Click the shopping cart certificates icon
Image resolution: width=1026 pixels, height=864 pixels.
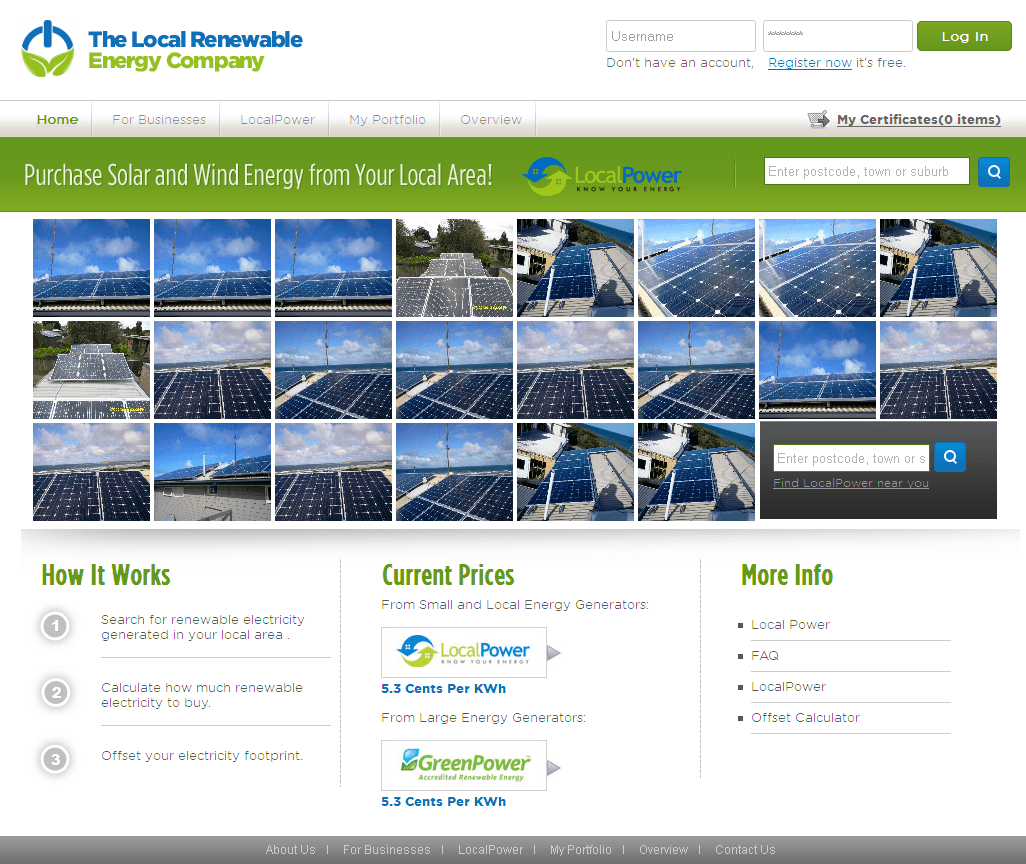pos(818,120)
